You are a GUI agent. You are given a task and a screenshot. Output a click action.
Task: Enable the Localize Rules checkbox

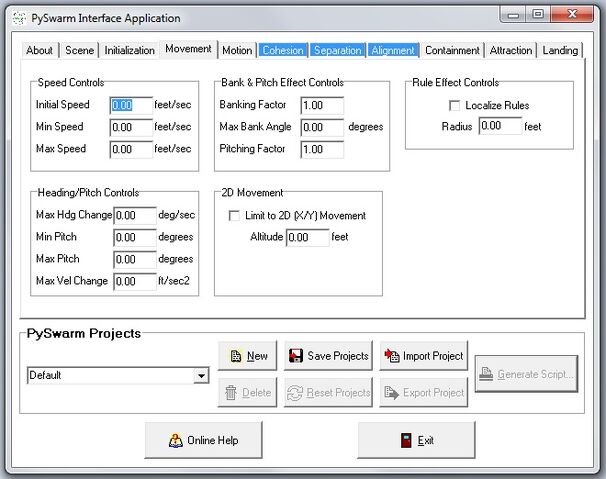point(454,105)
